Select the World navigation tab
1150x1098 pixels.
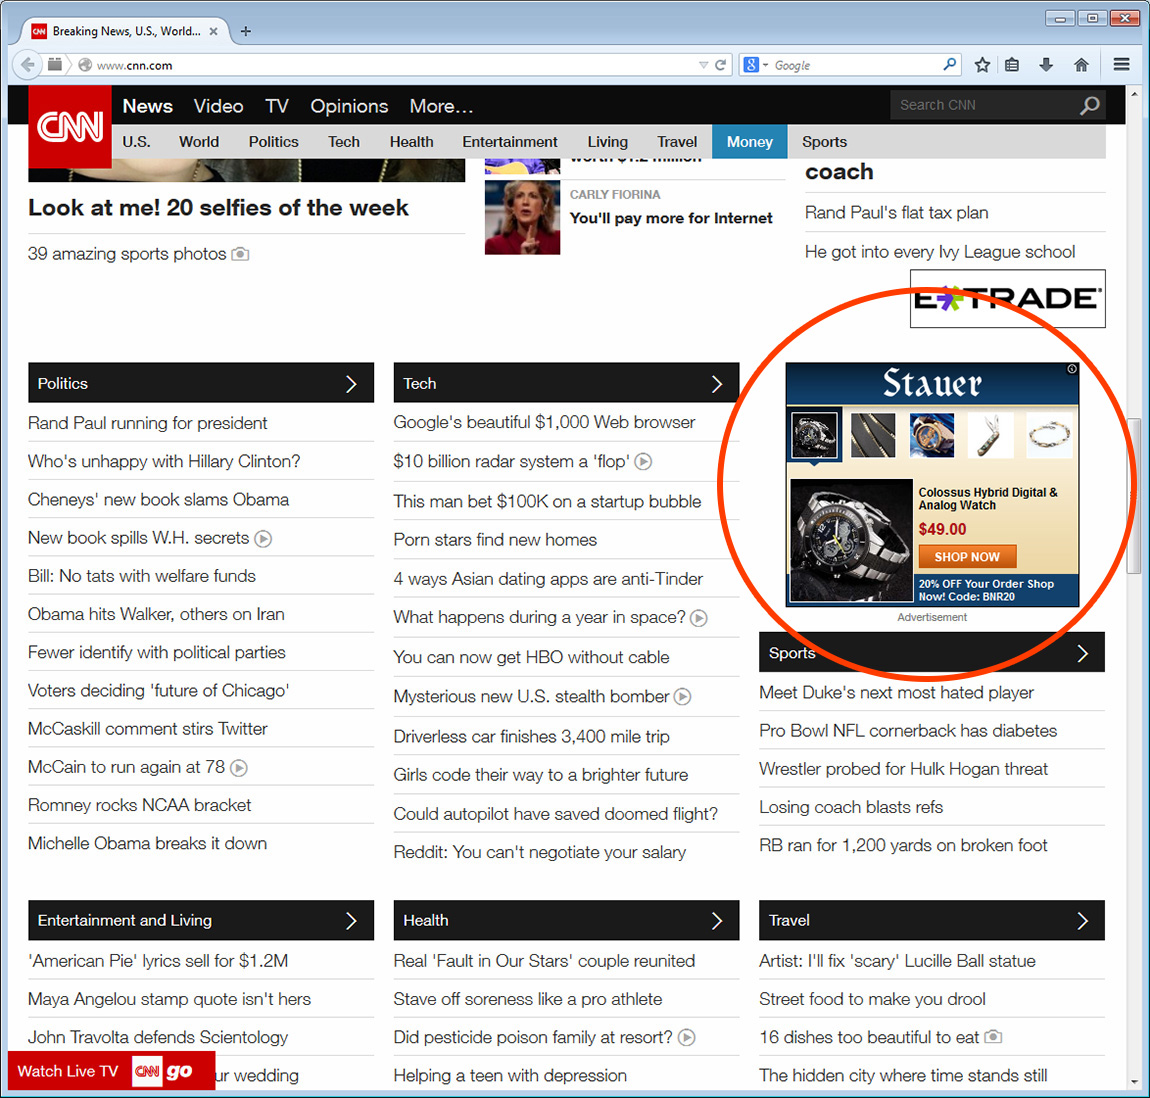pyautogui.click(x=199, y=142)
